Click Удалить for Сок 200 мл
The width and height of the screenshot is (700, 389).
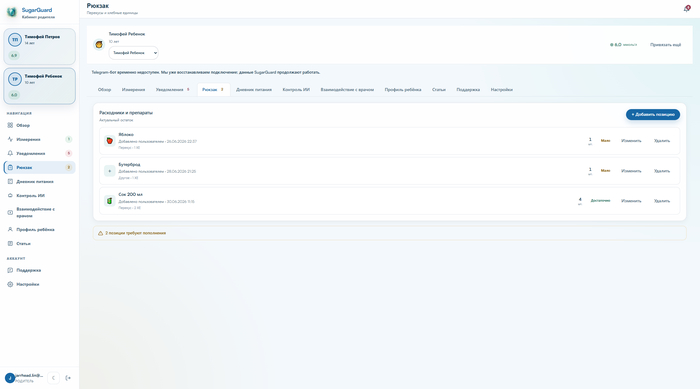pos(662,201)
